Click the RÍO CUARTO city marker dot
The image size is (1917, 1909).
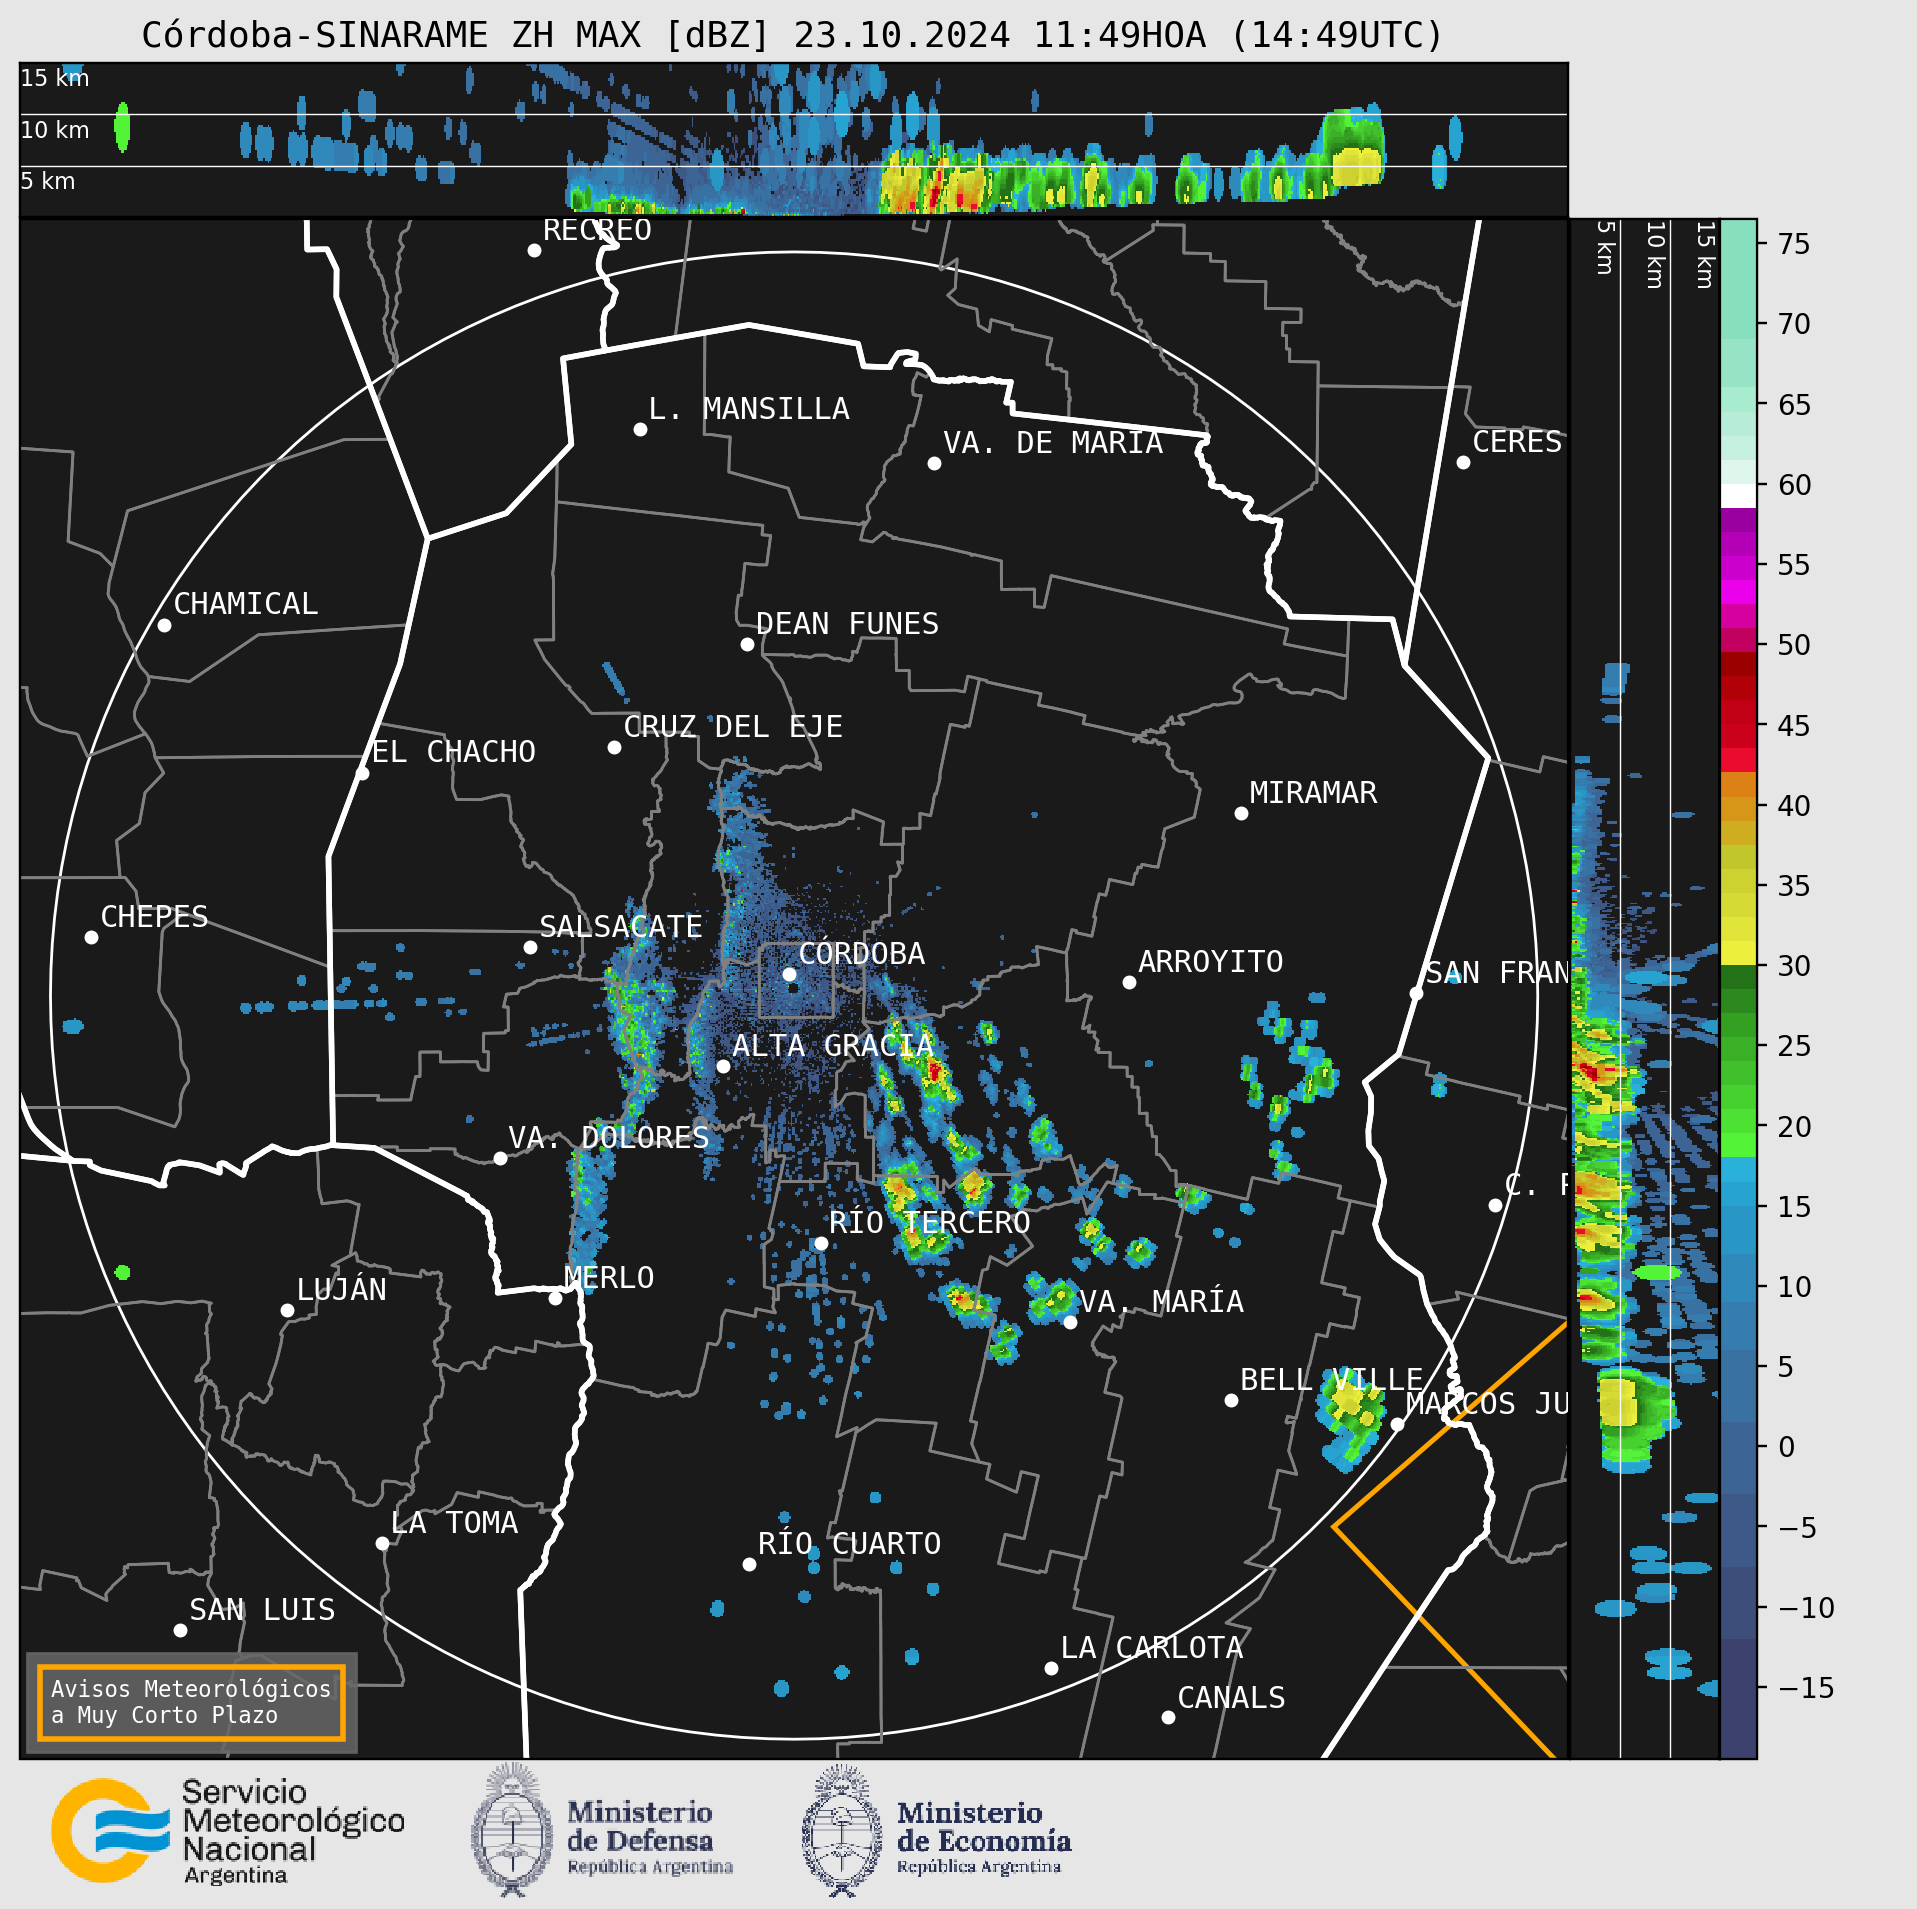(749, 1564)
